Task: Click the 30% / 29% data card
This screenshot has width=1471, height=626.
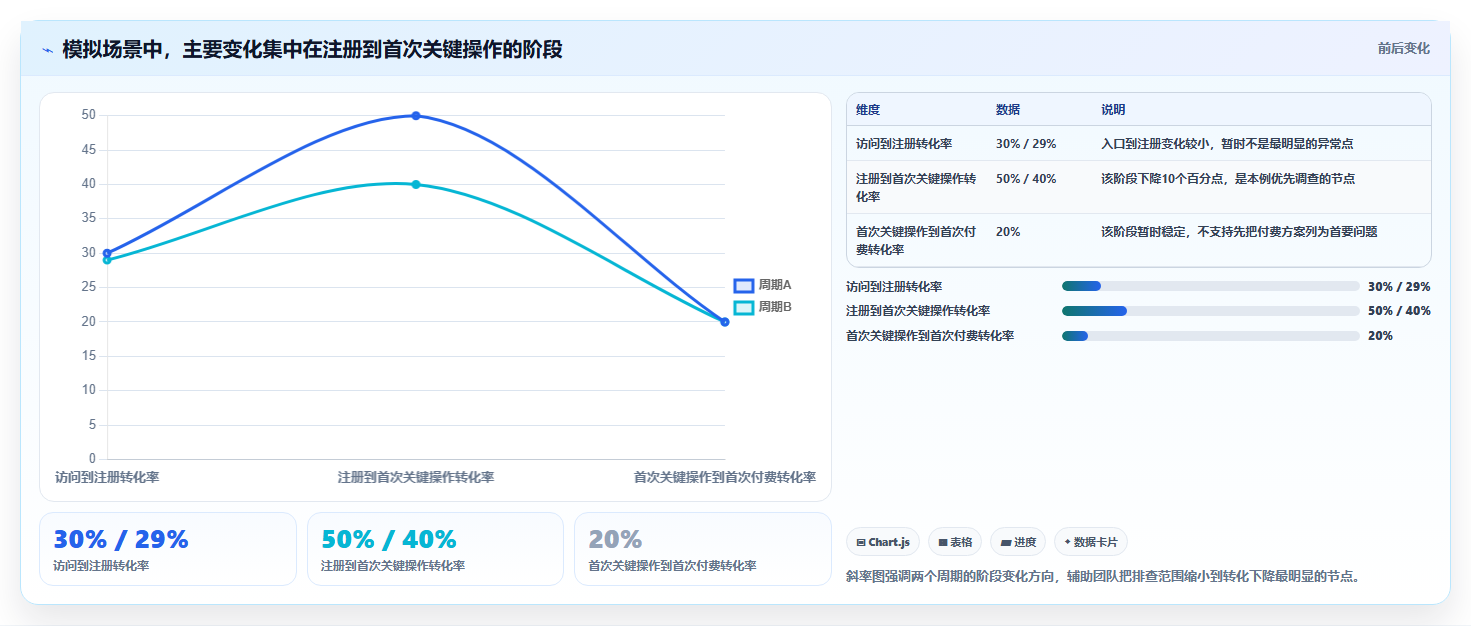Action: [168, 549]
